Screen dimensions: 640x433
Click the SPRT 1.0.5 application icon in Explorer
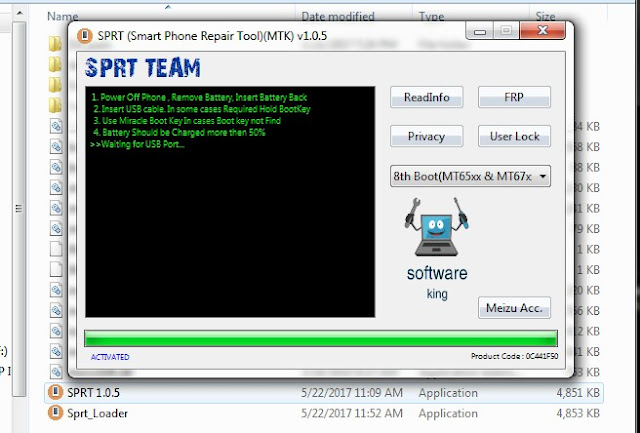click(x=55, y=393)
